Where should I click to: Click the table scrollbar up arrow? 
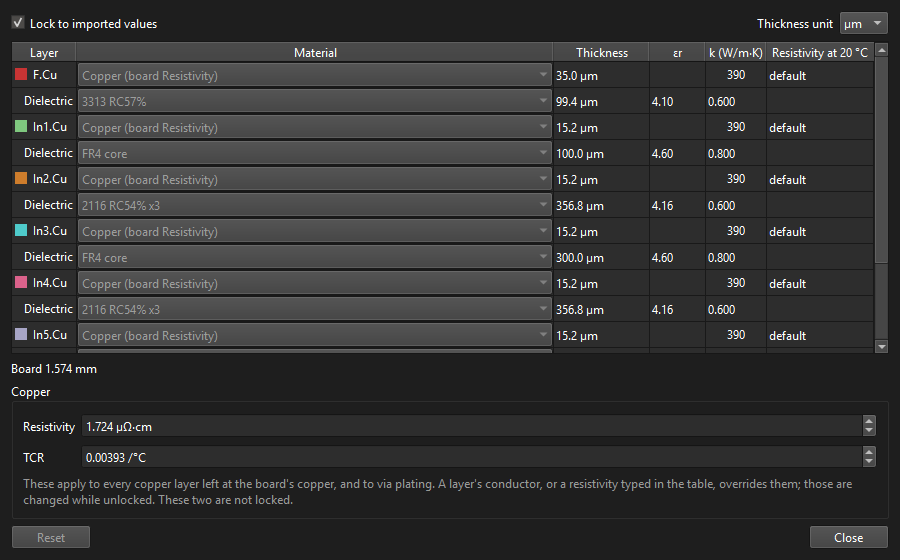click(882, 49)
